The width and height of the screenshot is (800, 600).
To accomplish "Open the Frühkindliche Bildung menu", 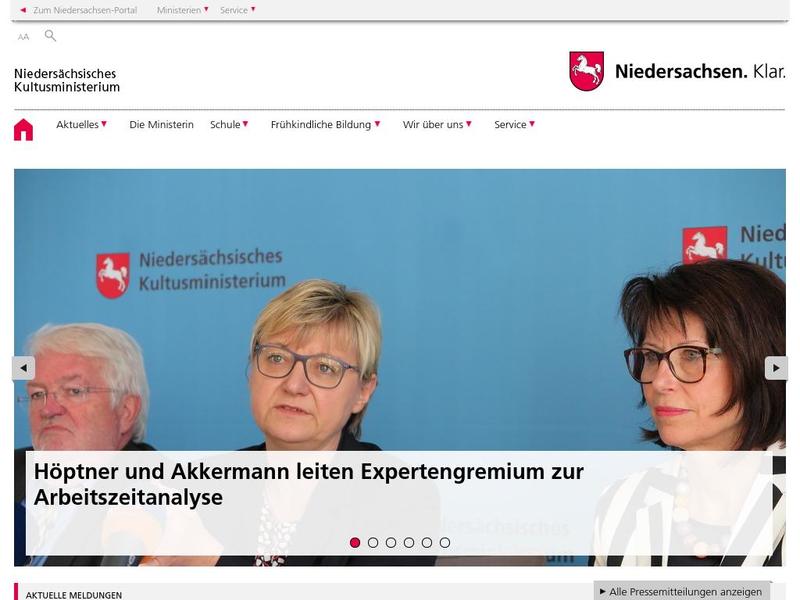I will click(326, 124).
